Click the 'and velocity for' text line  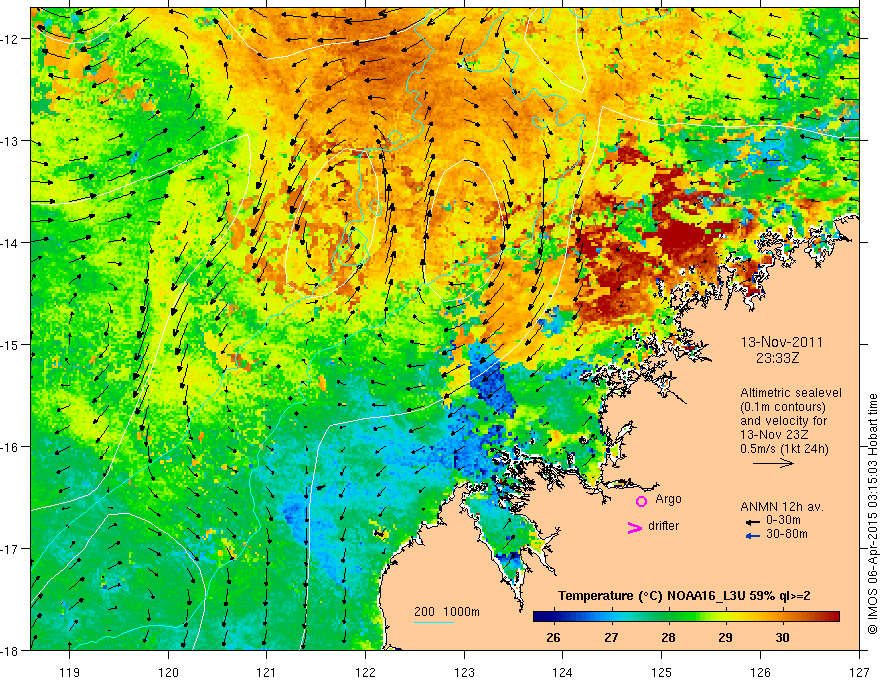783,421
